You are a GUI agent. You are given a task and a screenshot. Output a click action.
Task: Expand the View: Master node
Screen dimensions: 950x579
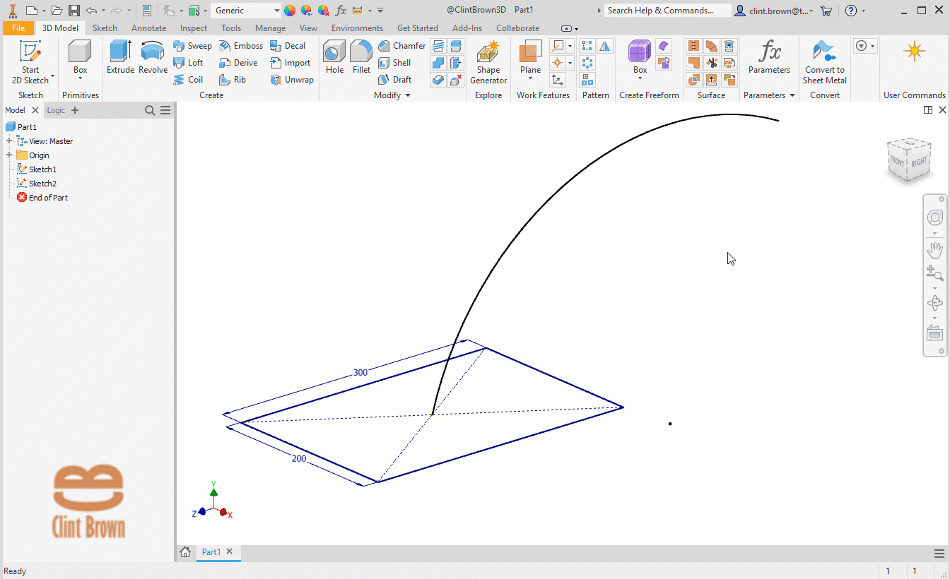[7, 141]
